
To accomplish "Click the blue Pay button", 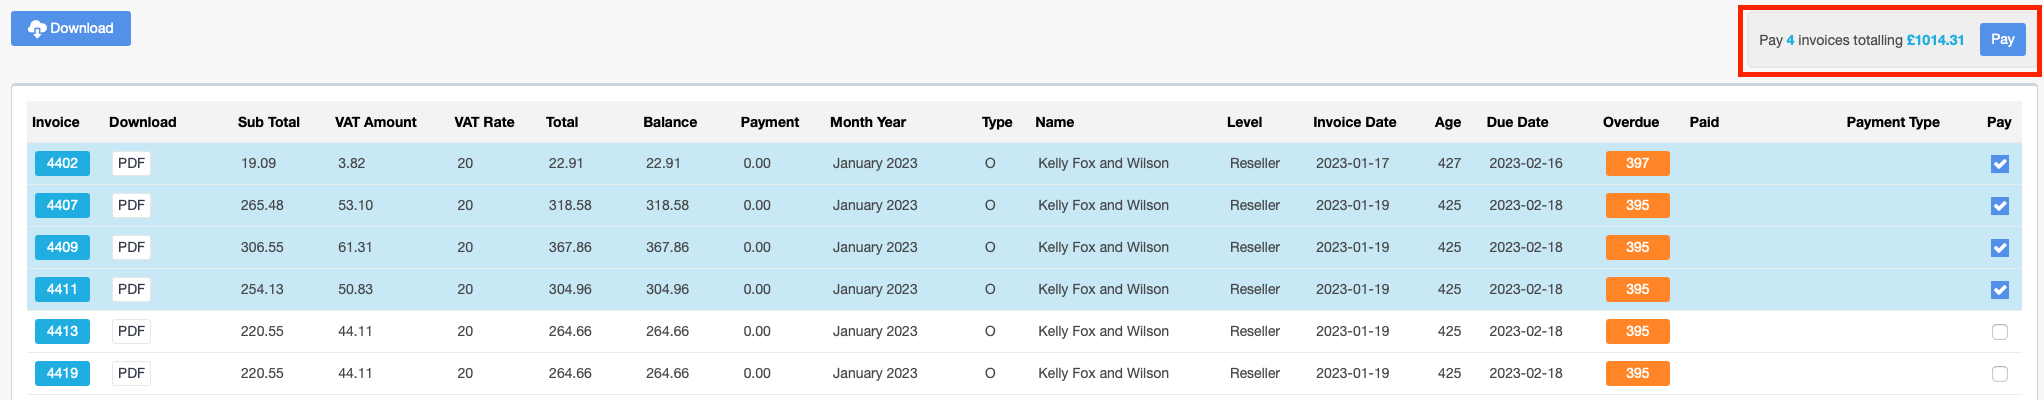I will coord(2002,40).
